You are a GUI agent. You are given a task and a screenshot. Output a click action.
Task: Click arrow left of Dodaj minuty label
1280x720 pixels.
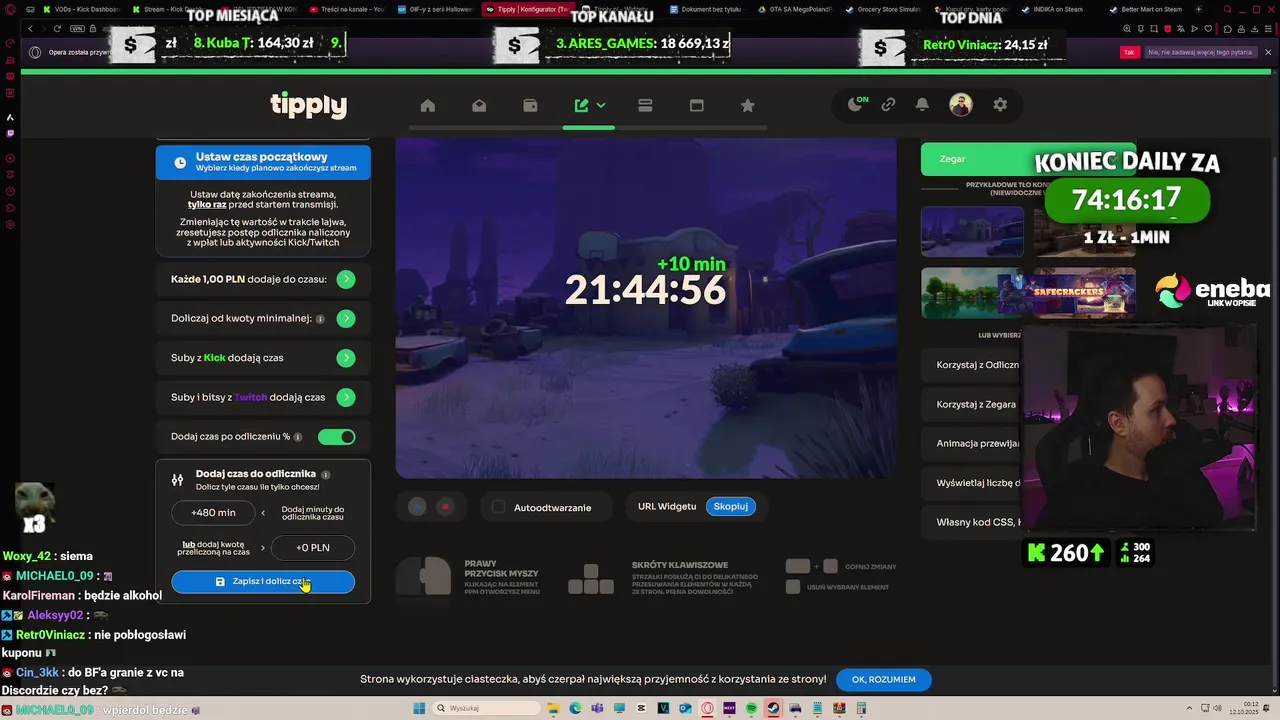[x=263, y=513]
